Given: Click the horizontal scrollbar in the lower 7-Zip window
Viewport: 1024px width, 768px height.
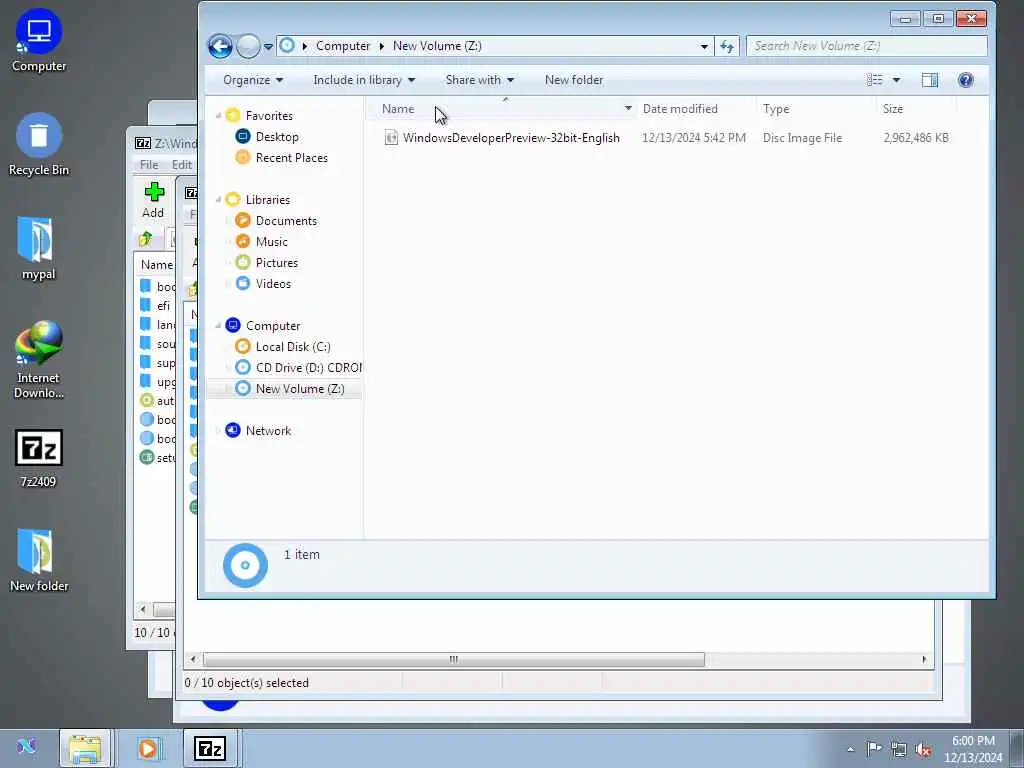Looking at the screenshot, I should point(453,660).
